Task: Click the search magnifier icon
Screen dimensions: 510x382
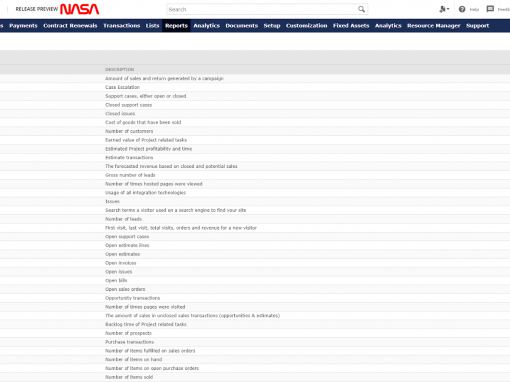Action: [361, 9]
